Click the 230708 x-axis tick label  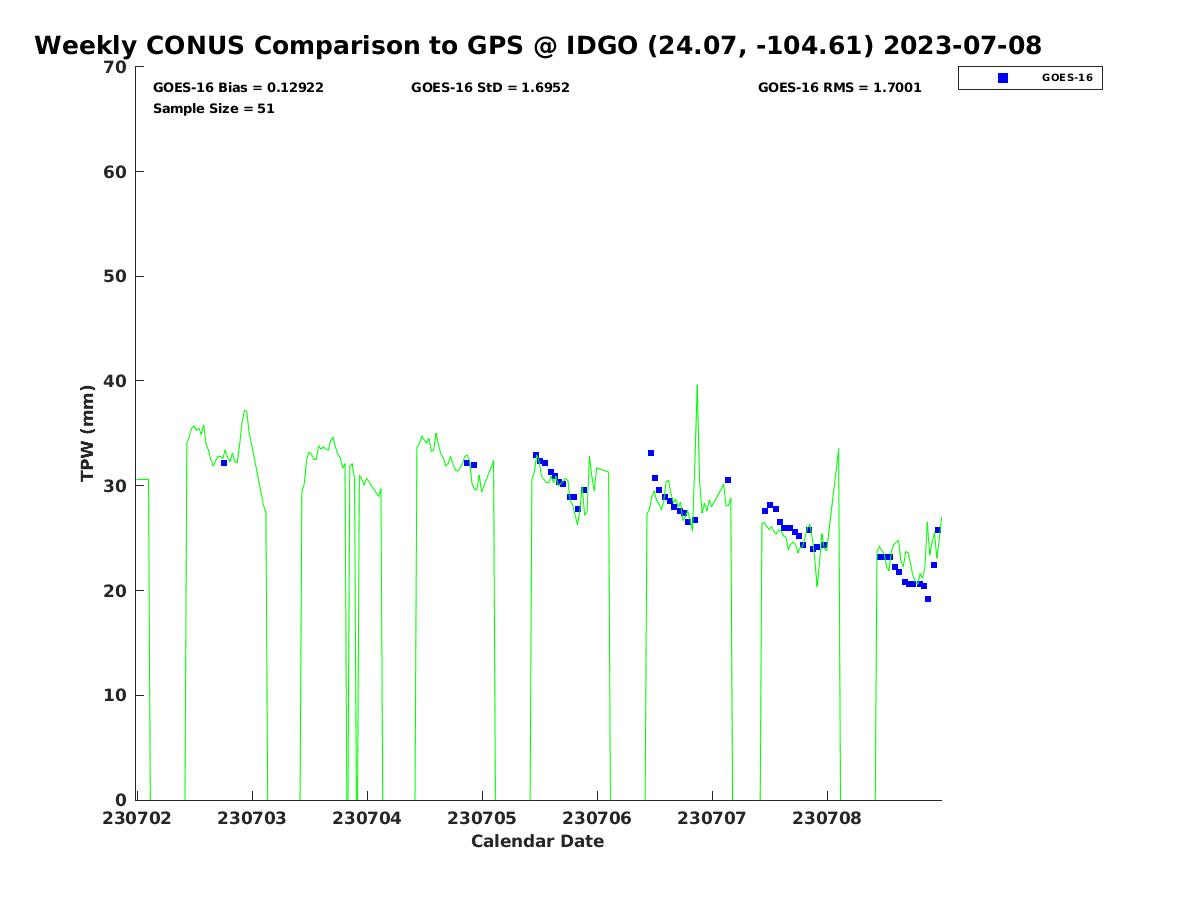[827, 818]
